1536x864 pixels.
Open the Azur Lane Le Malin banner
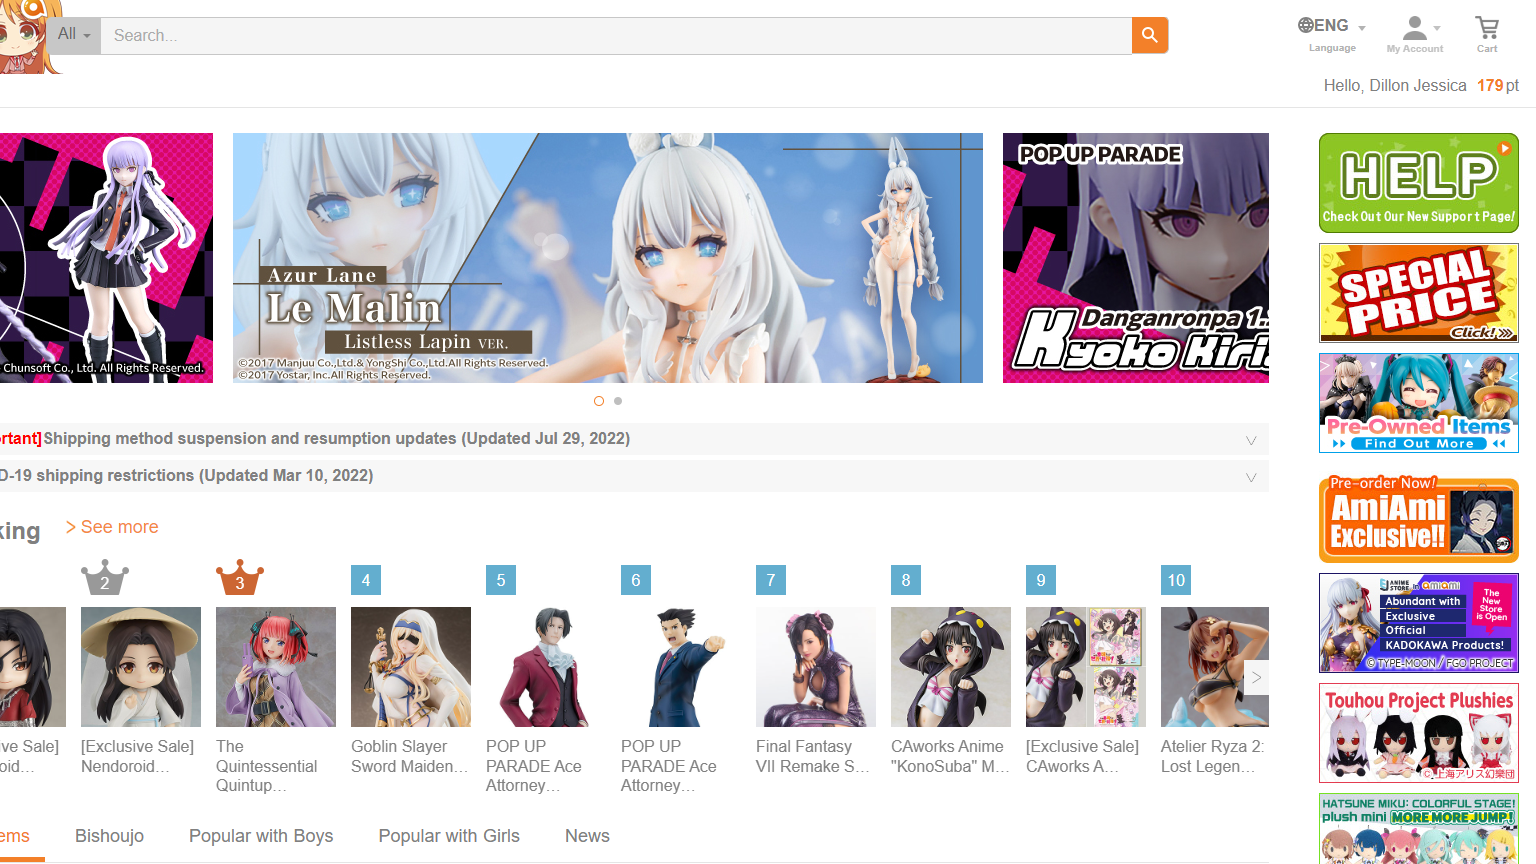607,258
